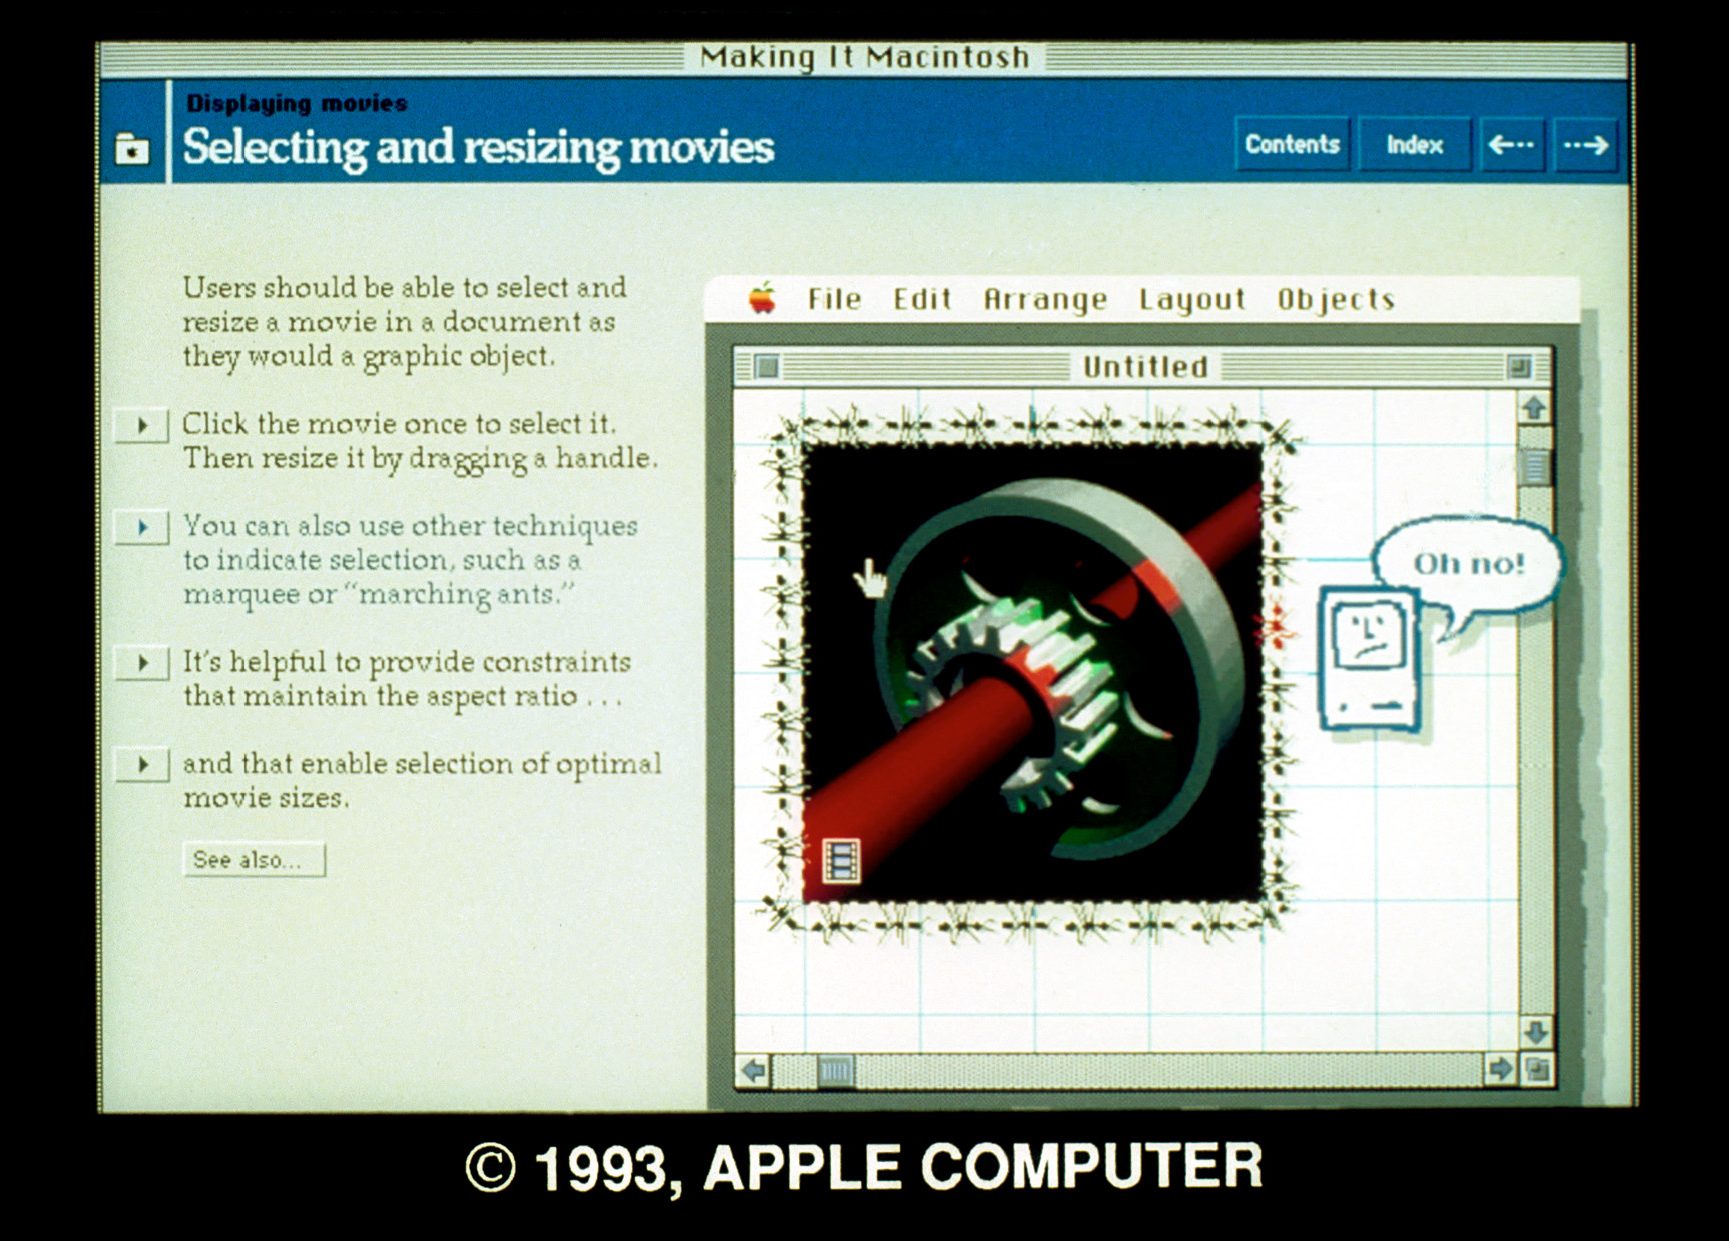Click the window's resize box in the corner

coord(1537,1070)
